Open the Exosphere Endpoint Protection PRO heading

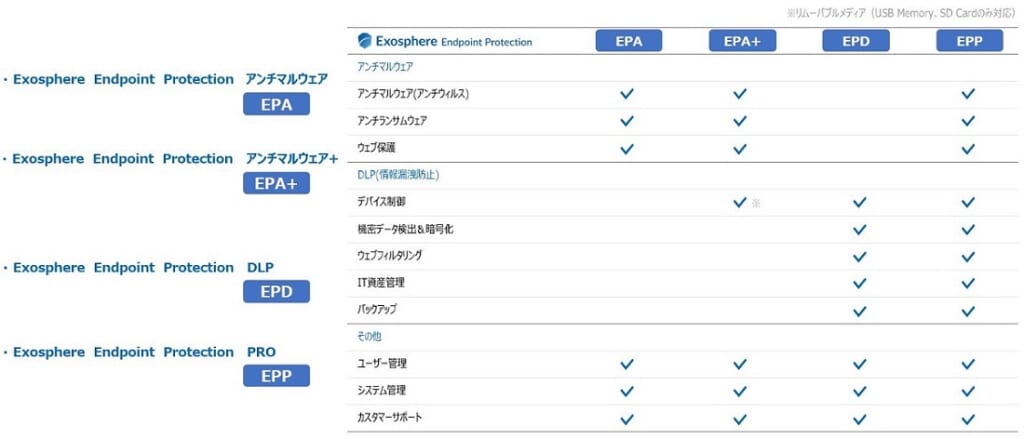pos(140,352)
